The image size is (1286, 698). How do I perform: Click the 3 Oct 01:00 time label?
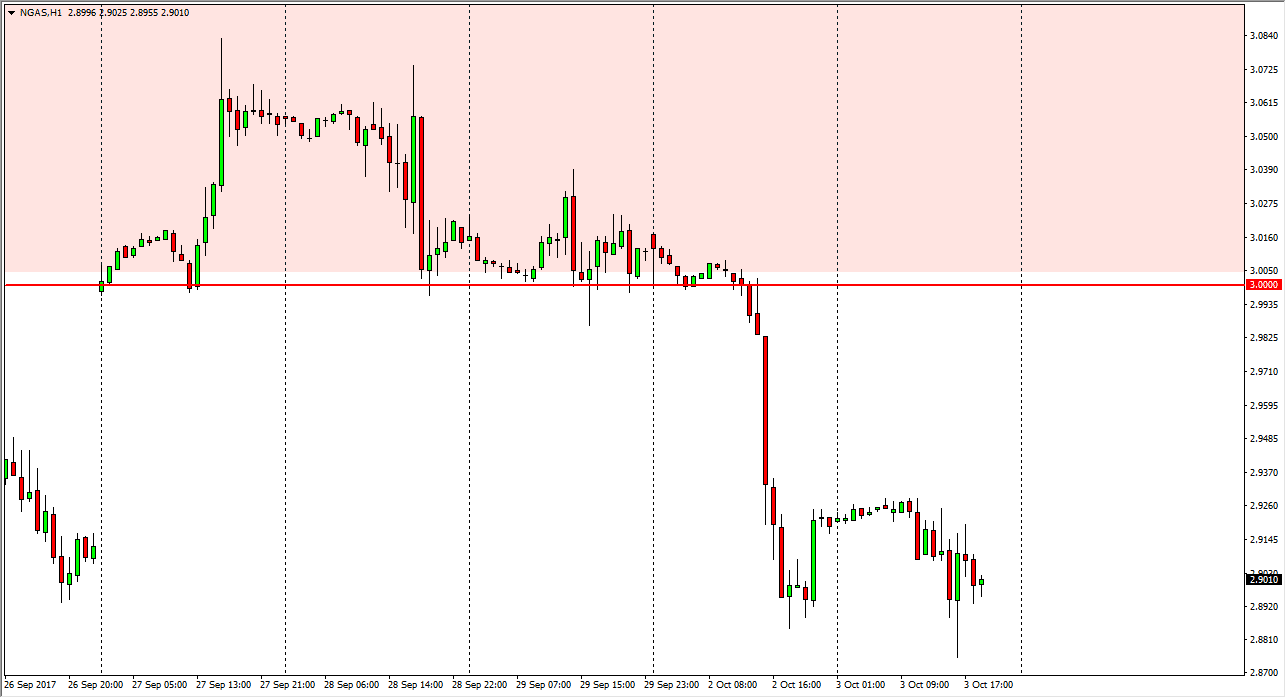tap(860, 685)
